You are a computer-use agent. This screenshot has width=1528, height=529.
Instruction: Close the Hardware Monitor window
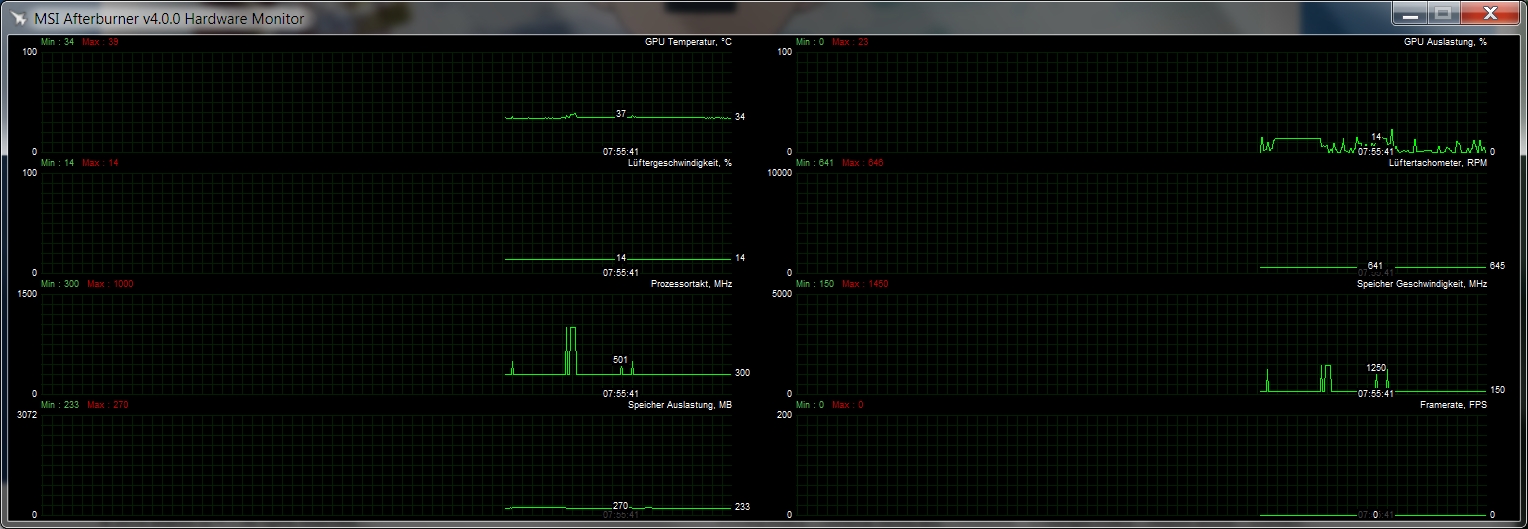[x=1491, y=12]
